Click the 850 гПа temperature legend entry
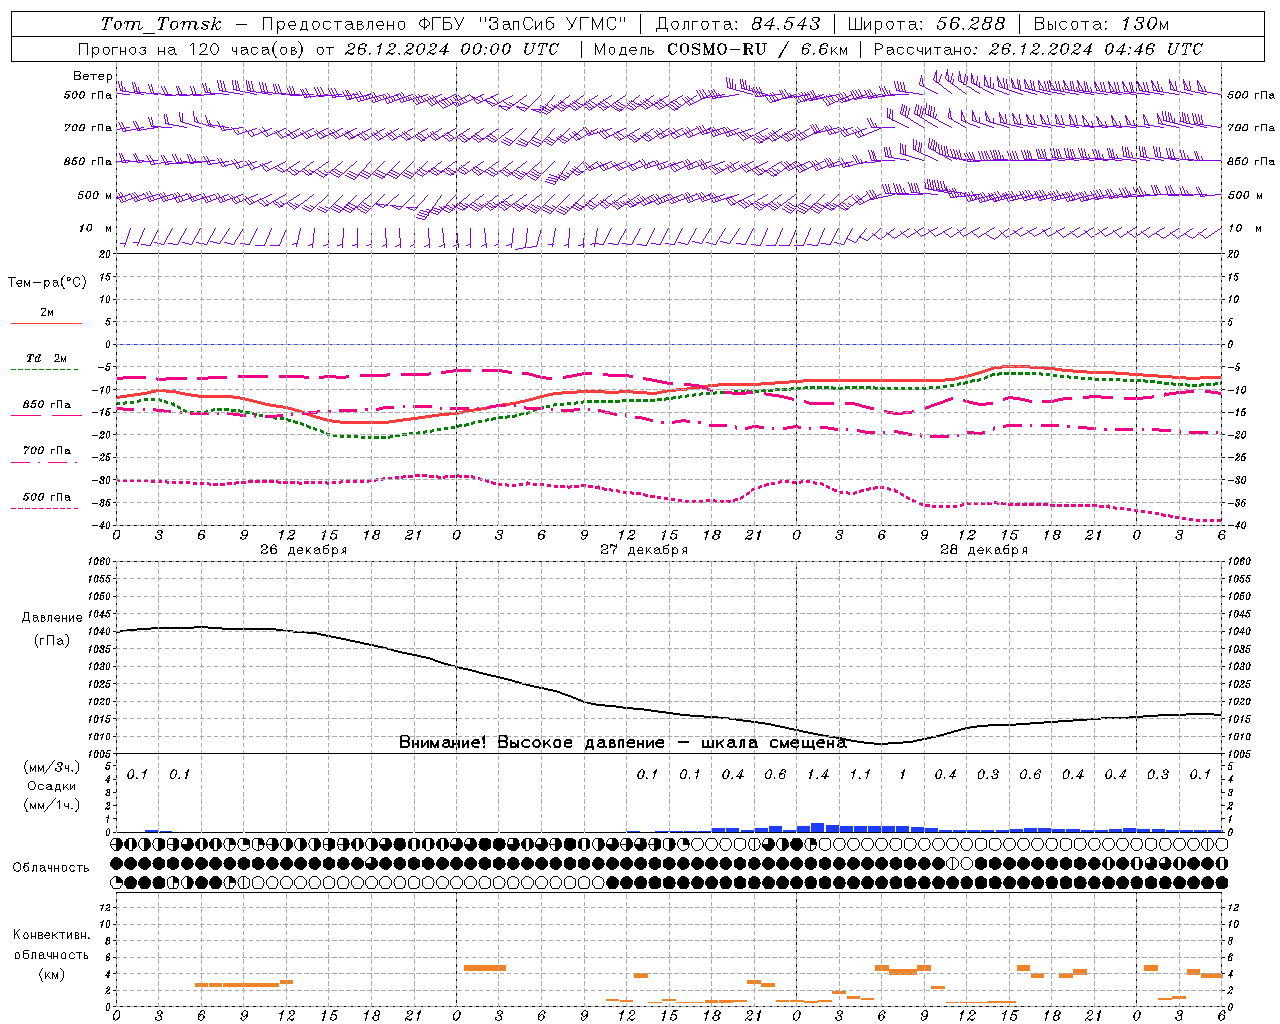The image size is (1280, 1024). click(x=46, y=405)
